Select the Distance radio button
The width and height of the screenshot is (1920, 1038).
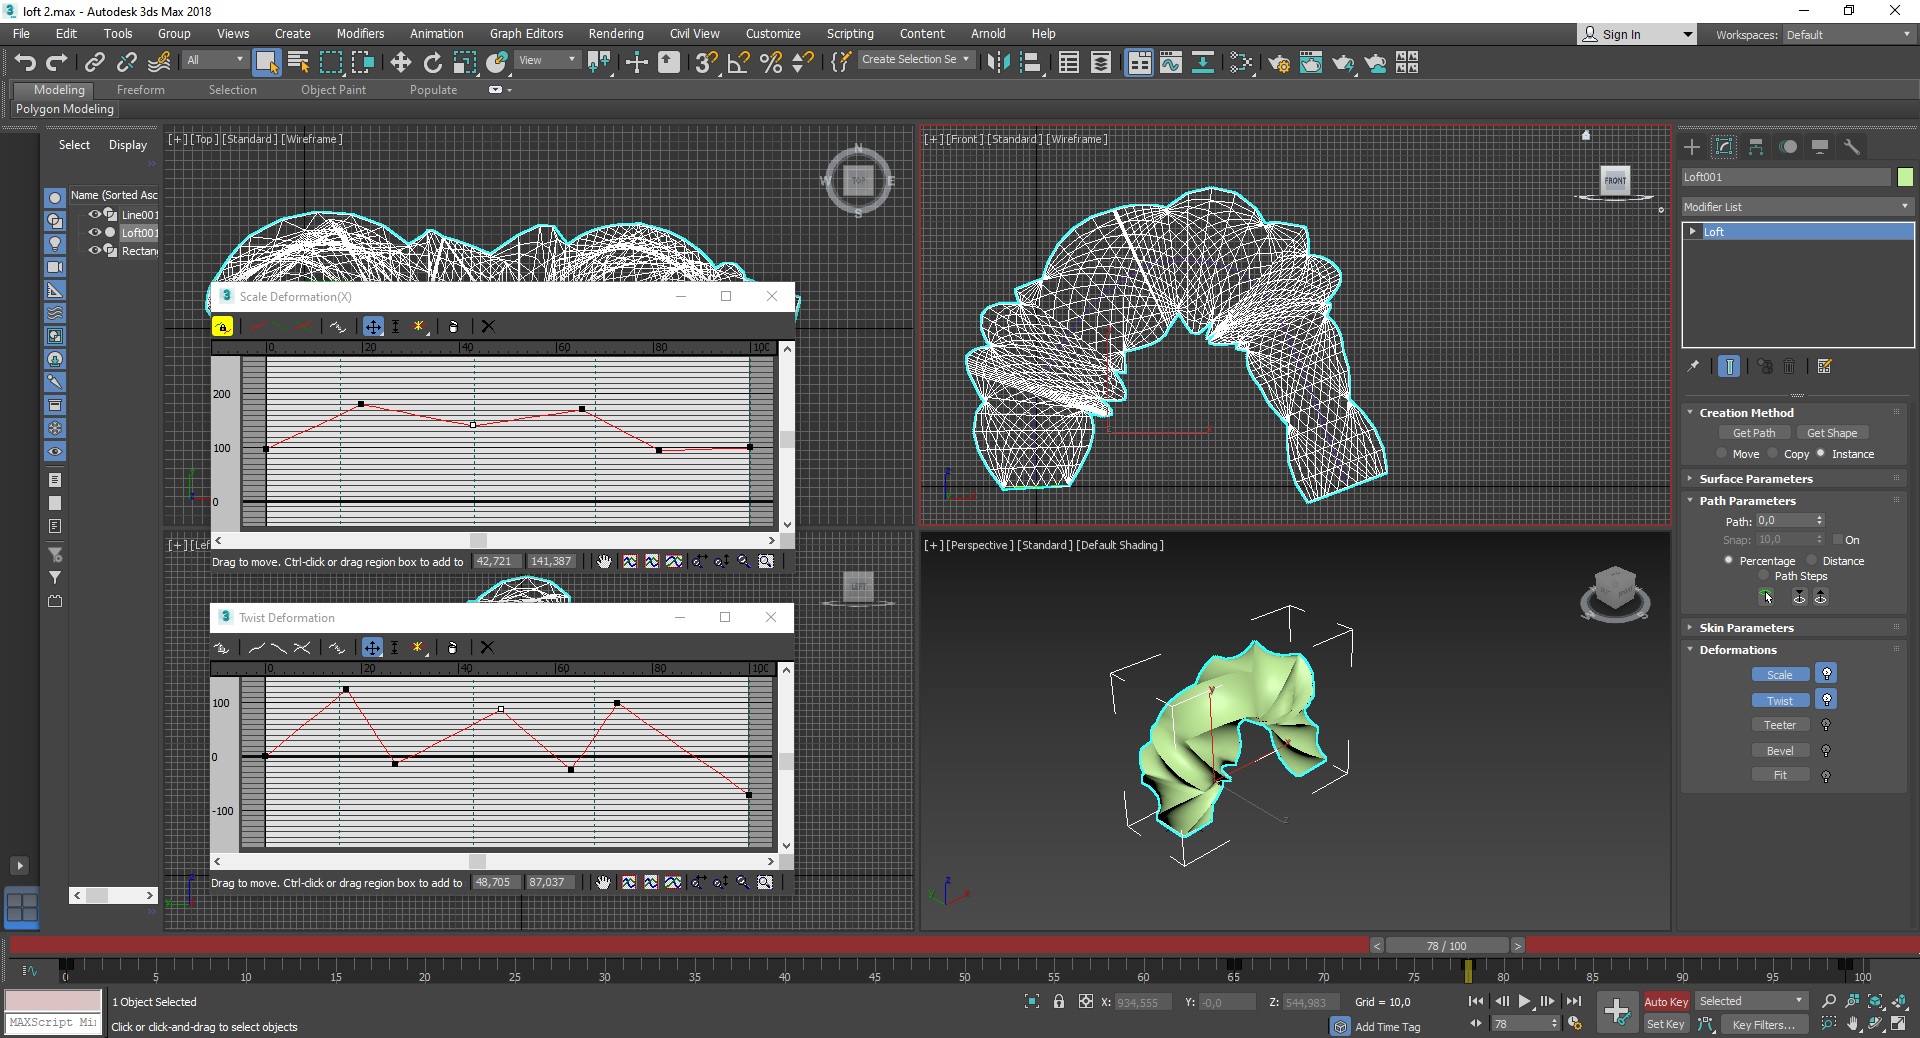[x=1811, y=561]
